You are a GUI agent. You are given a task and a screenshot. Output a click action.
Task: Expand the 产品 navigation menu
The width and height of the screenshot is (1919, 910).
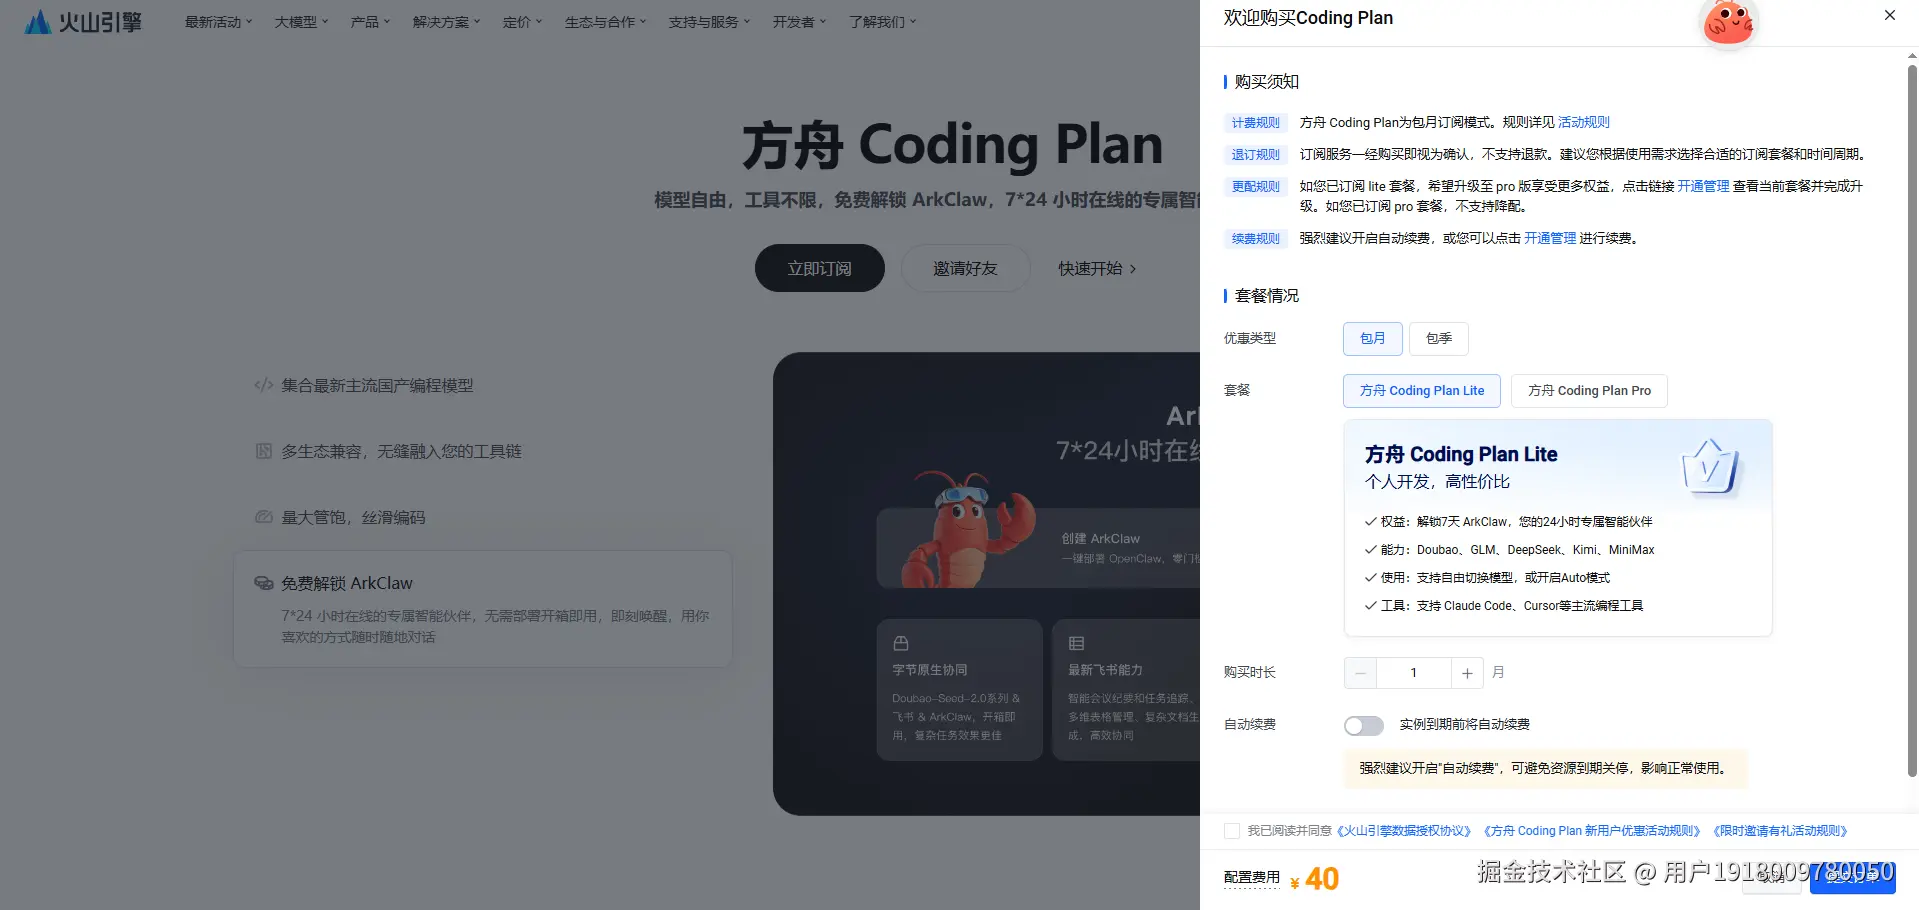pyautogui.click(x=370, y=22)
